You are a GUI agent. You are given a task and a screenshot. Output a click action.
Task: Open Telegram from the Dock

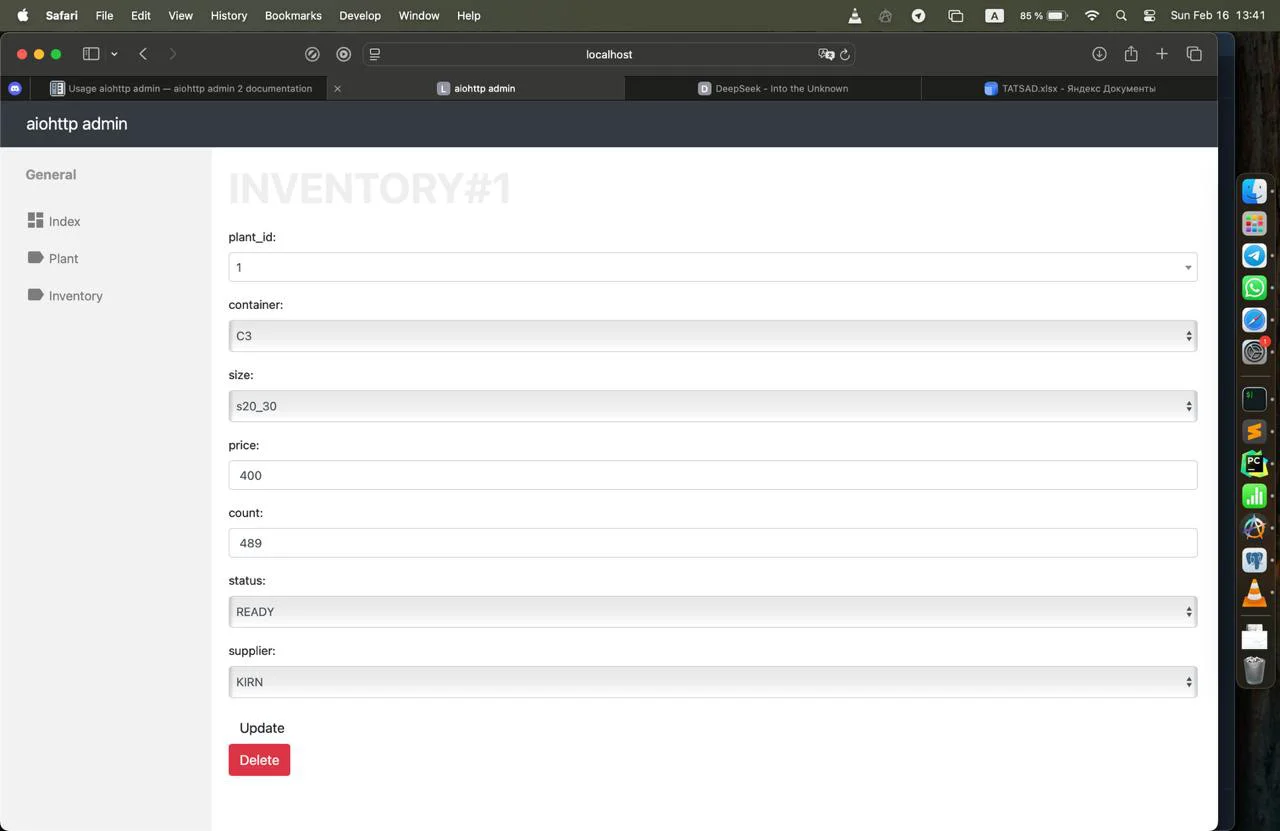click(1254, 255)
